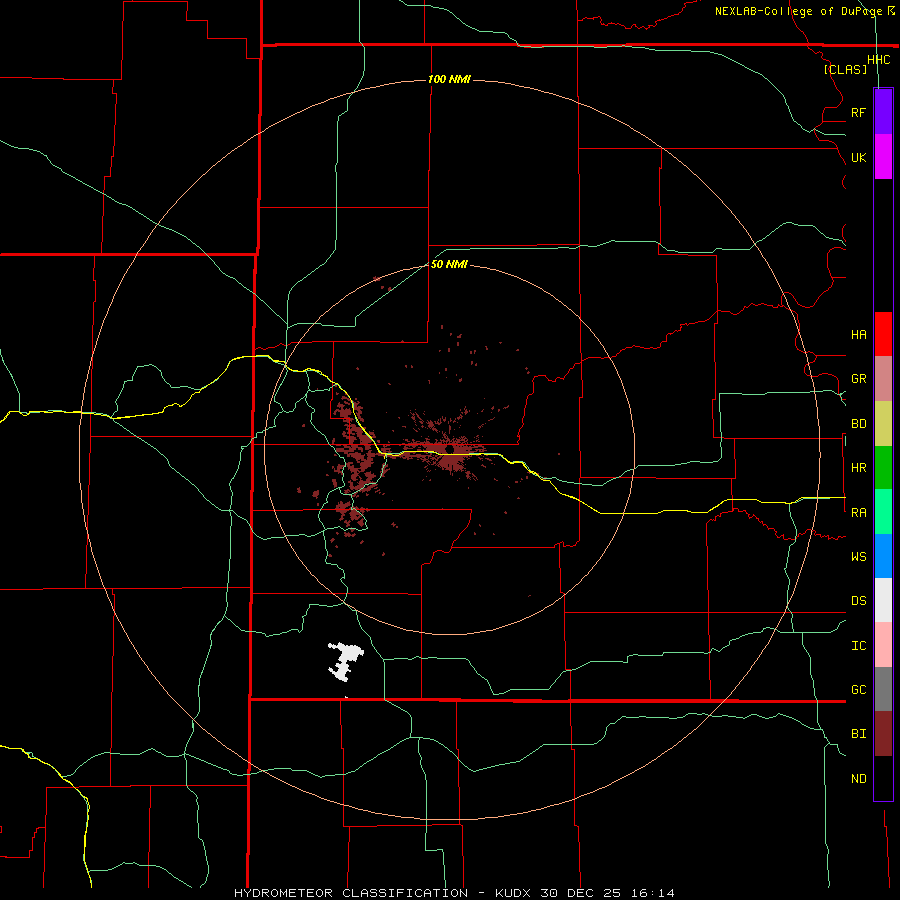Click the GC legend label

(x=858, y=690)
